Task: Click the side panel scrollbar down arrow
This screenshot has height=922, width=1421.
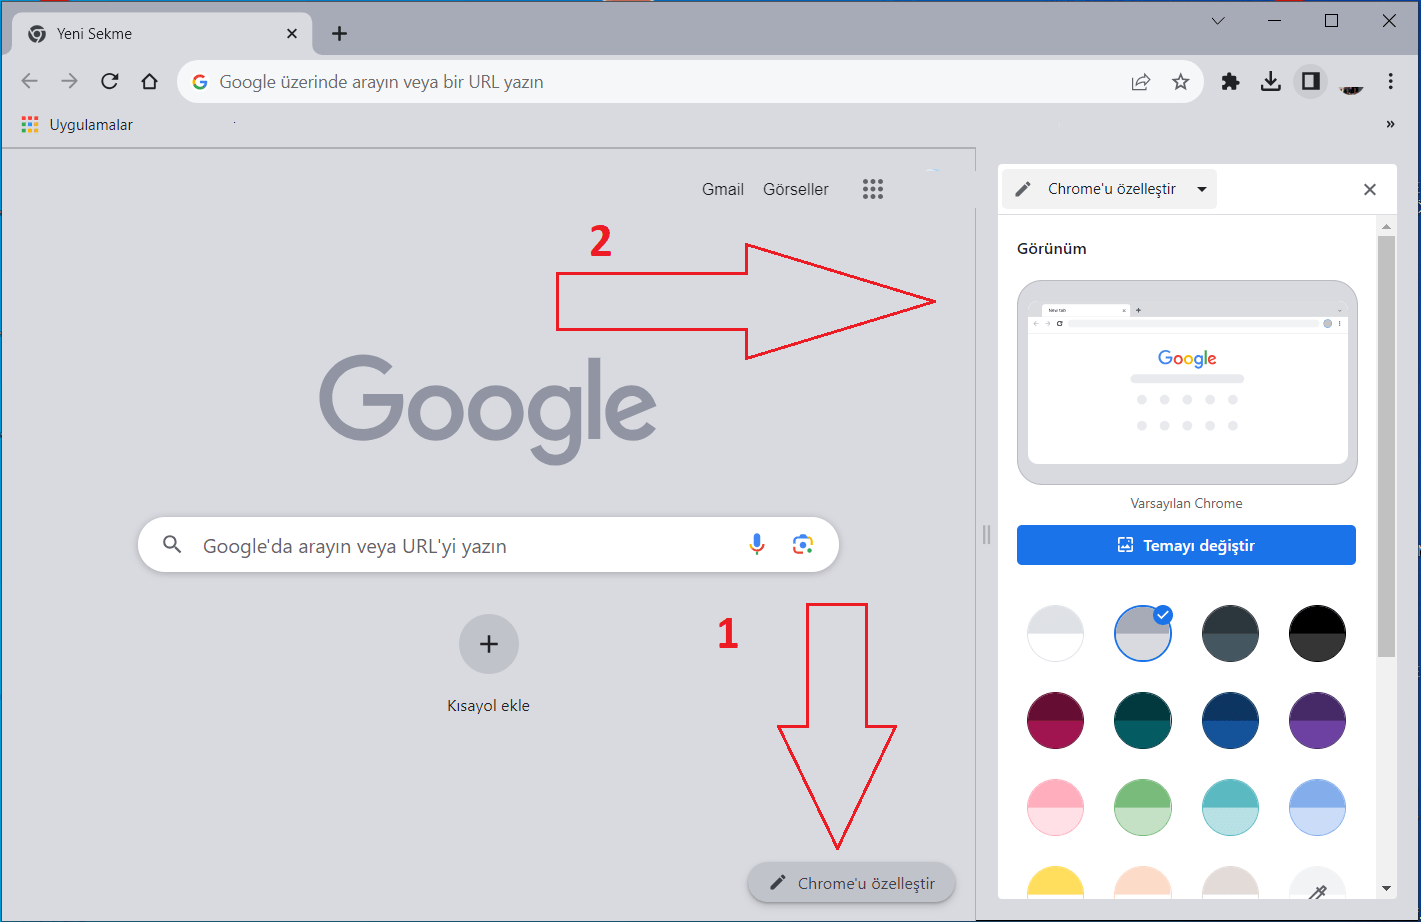Action: click(1386, 888)
